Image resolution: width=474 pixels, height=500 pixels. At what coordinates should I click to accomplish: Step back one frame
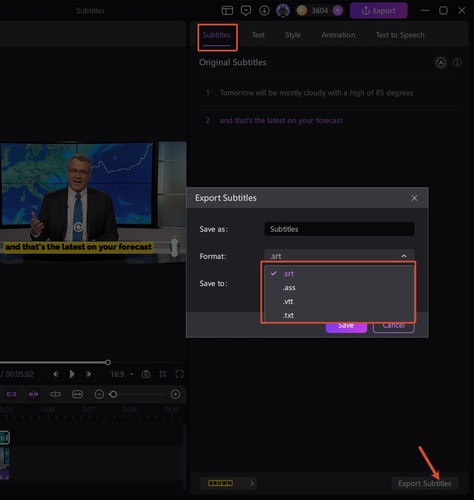[x=55, y=374]
